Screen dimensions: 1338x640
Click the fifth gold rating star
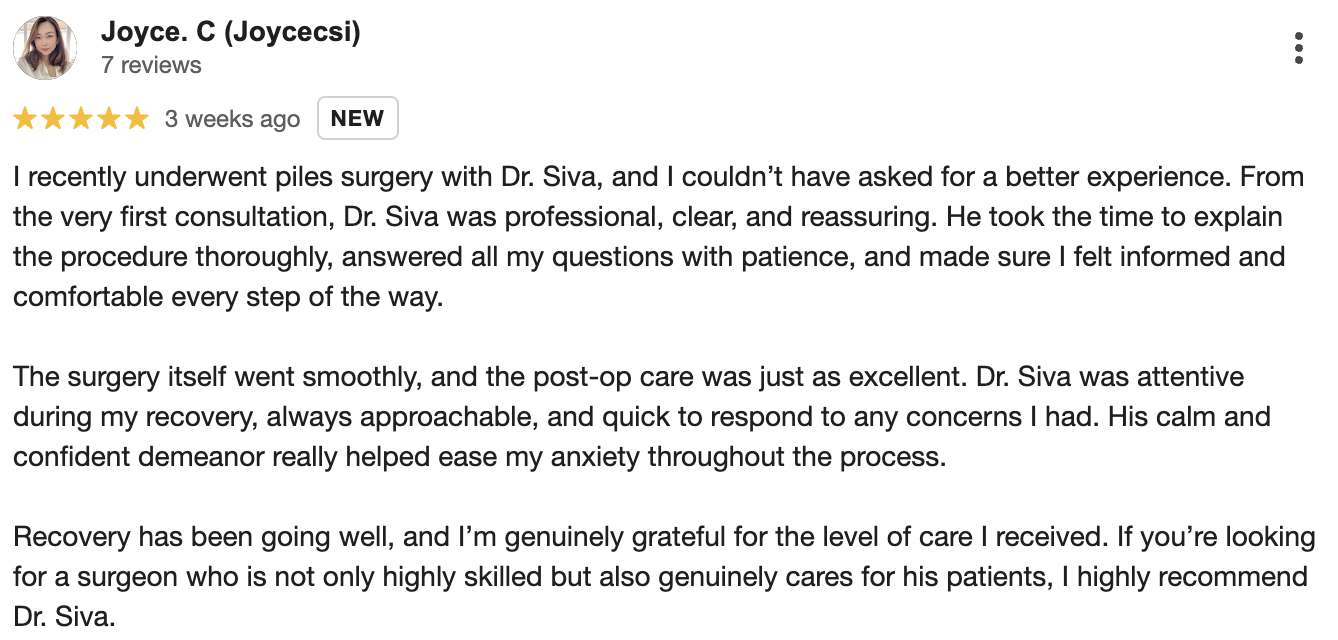[x=137, y=119]
